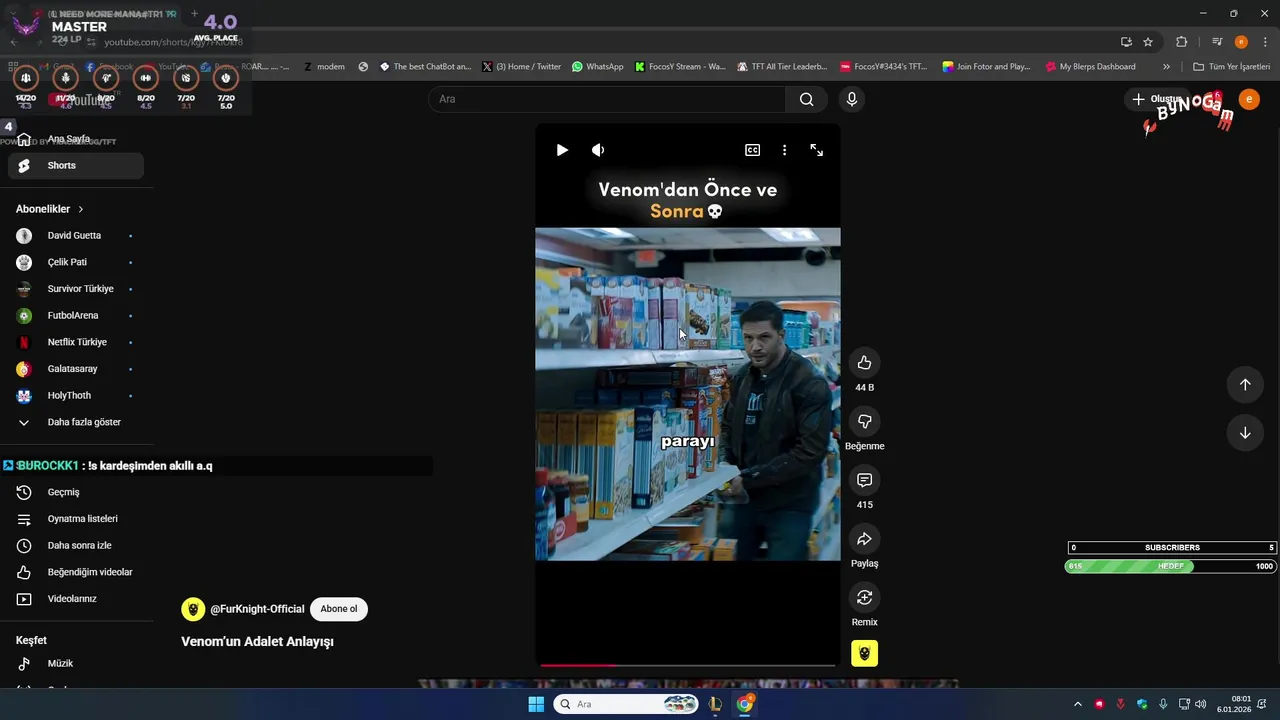Play the Venom short video
The image size is (1280, 720).
click(562, 150)
